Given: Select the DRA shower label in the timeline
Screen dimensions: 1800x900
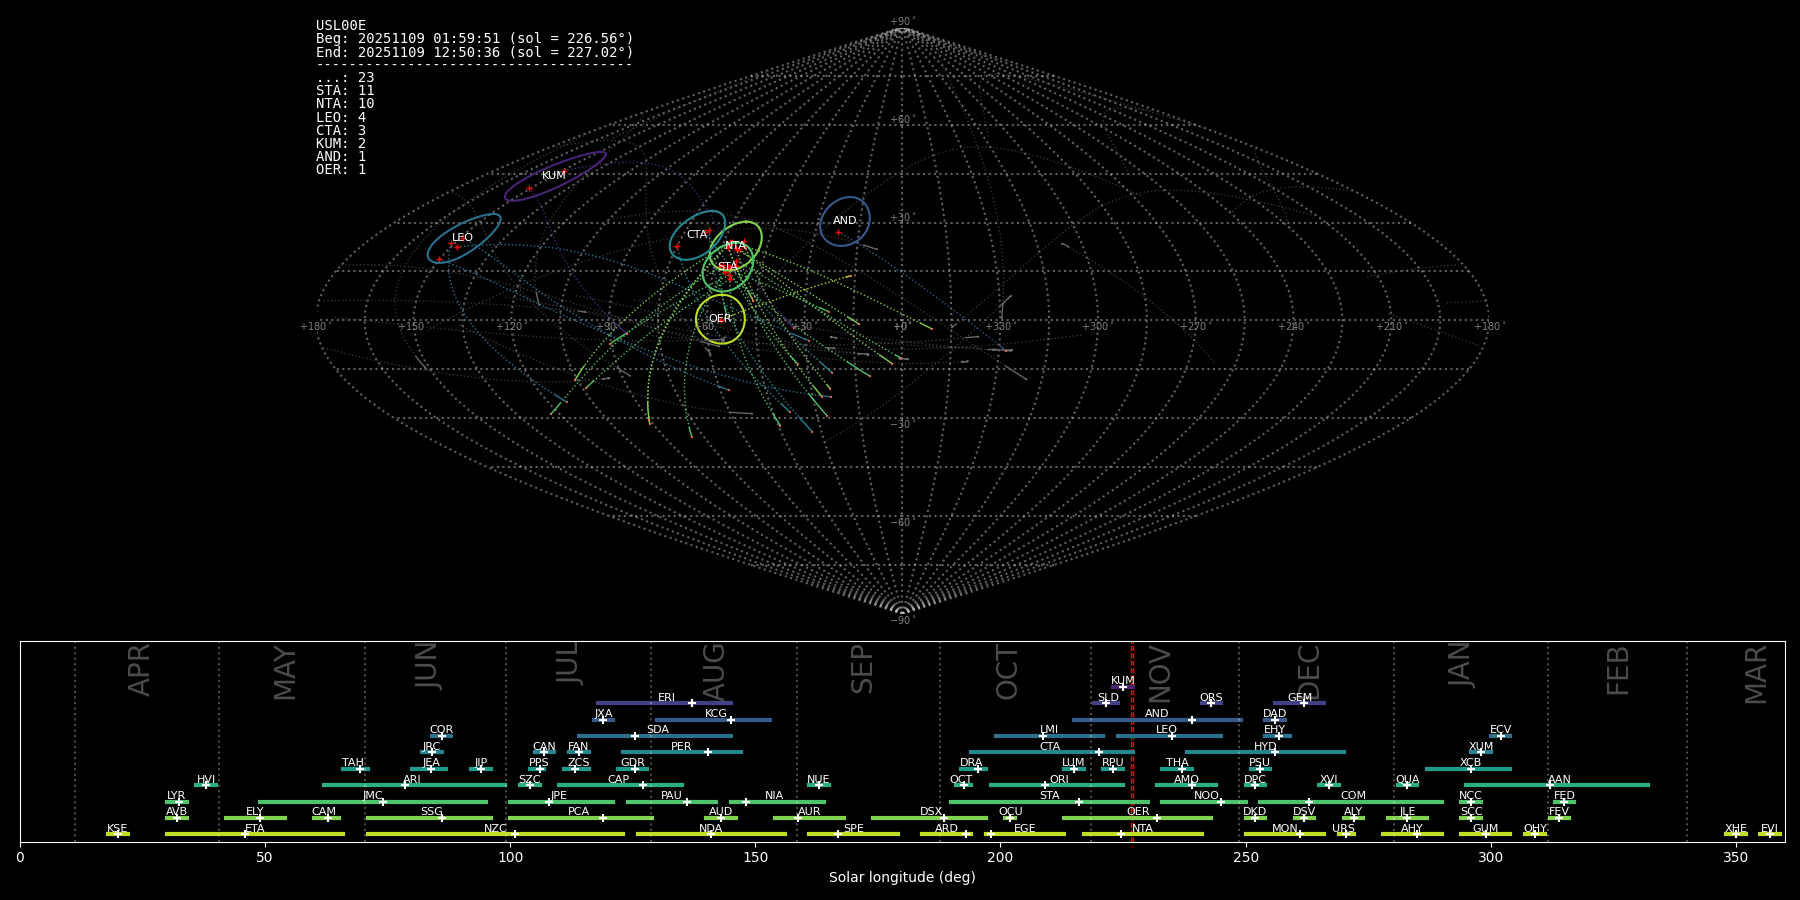Looking at the screenshot, I should [971, 763].
